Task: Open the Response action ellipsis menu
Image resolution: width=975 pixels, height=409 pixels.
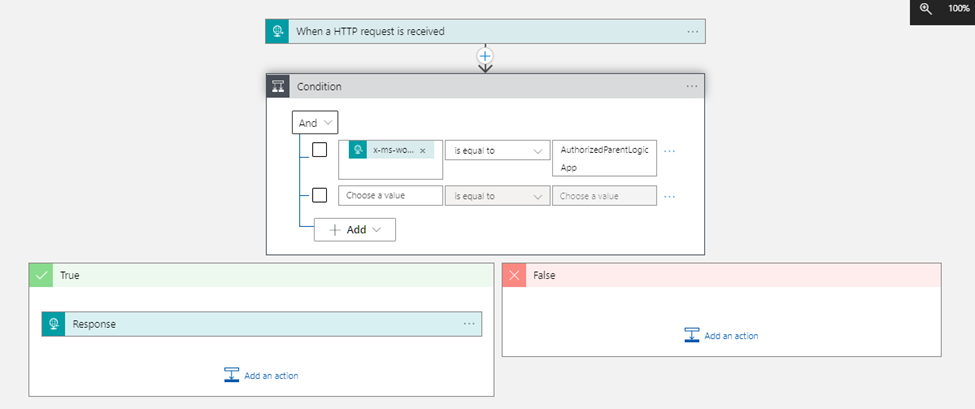Action: (x=469, y=324)
